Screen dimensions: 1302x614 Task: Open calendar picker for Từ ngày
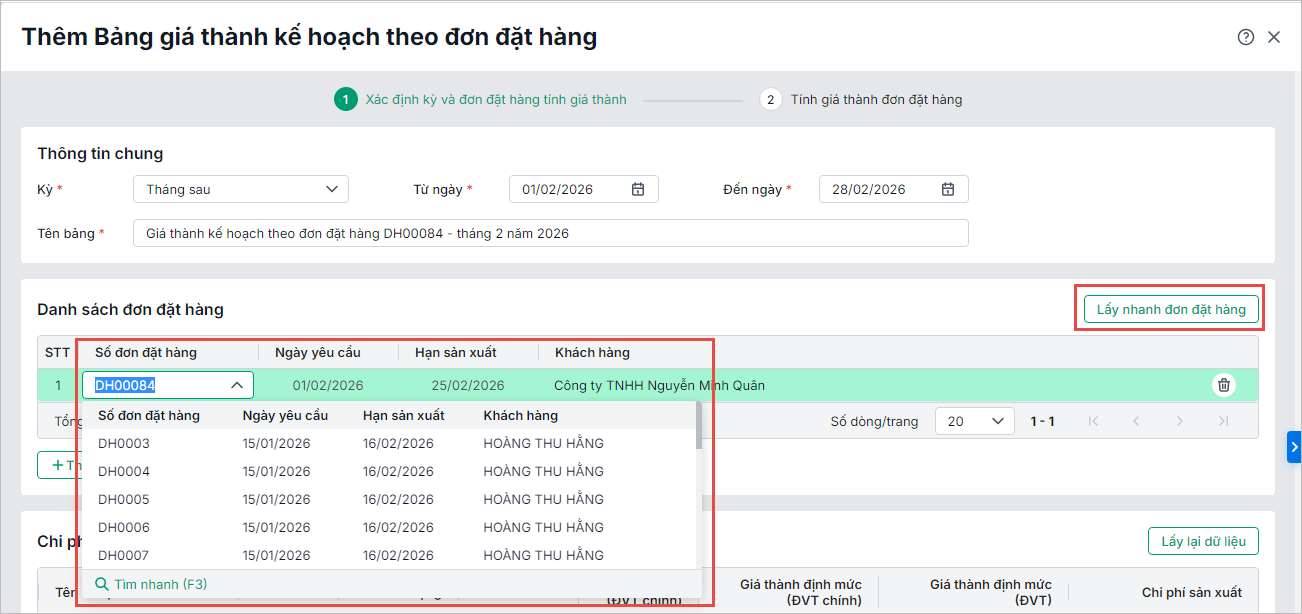pyautogui.click(x=638, y=189)
